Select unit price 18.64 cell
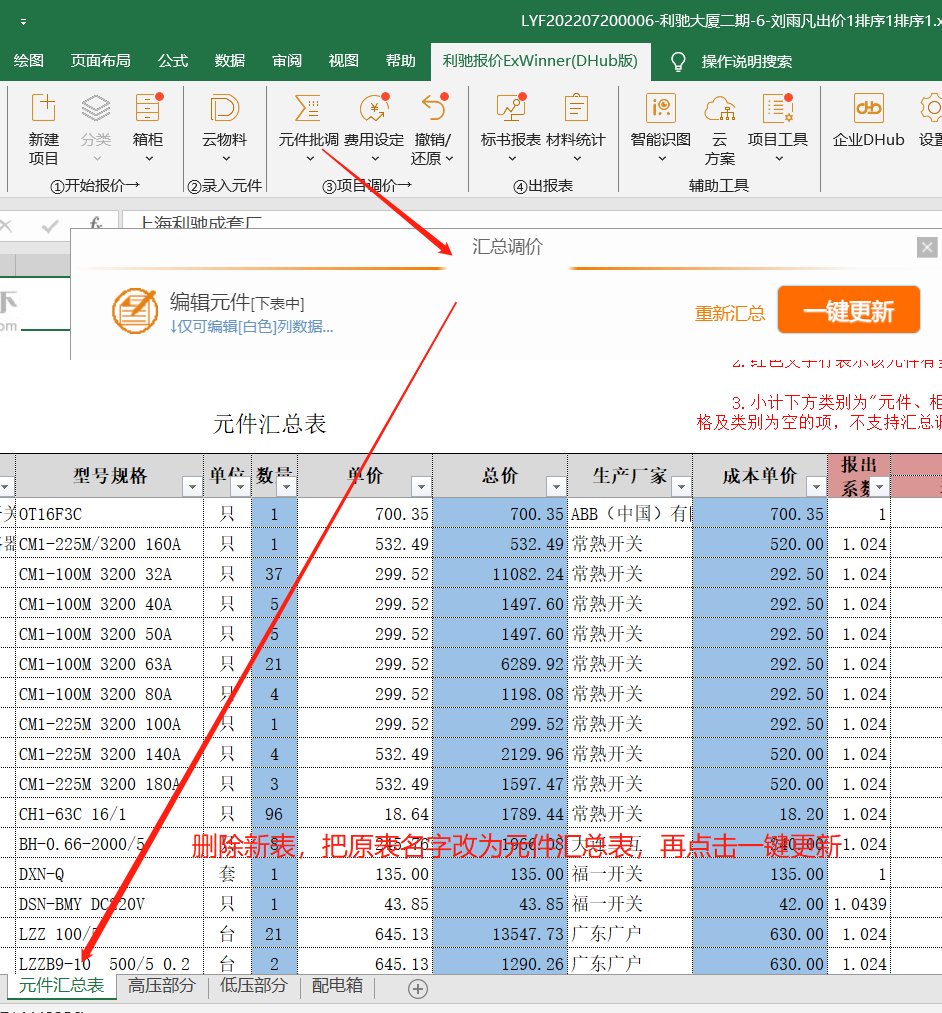Image resolution: width=942 pixels, height=1013 pixels. pos(365,814)
